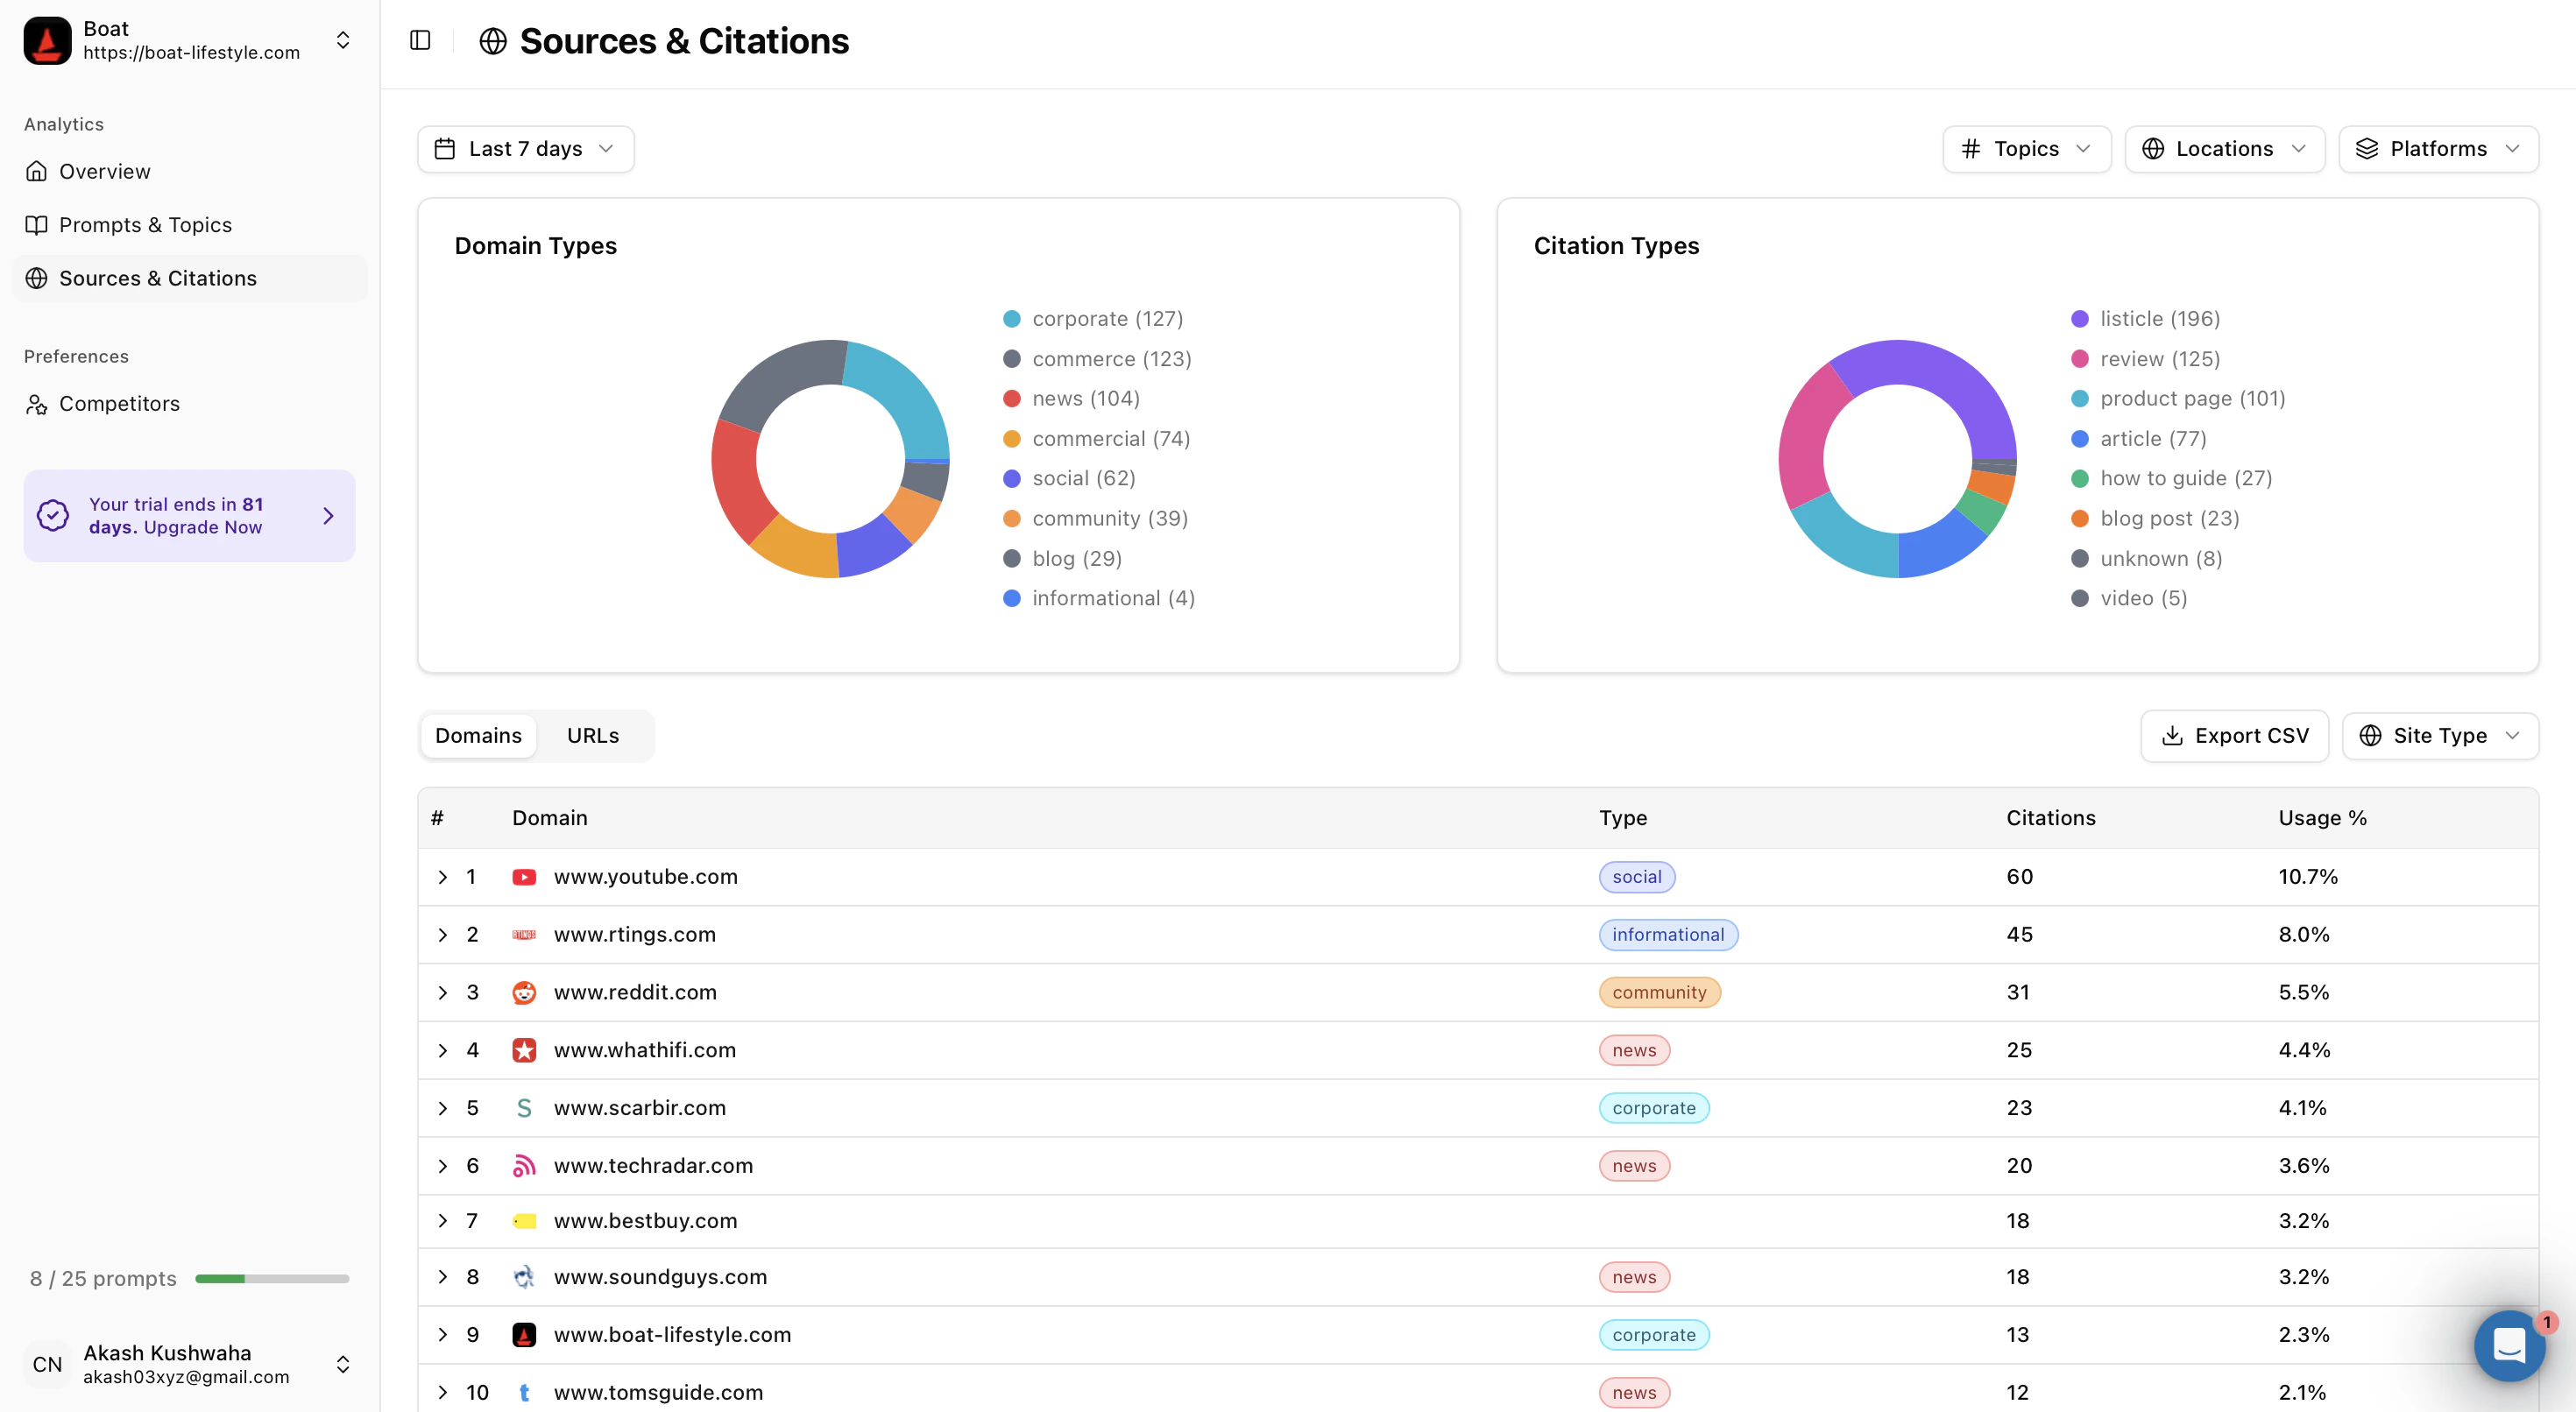
Task: Open Prompts & Topics in sidebar
Action: coord(145,225)
